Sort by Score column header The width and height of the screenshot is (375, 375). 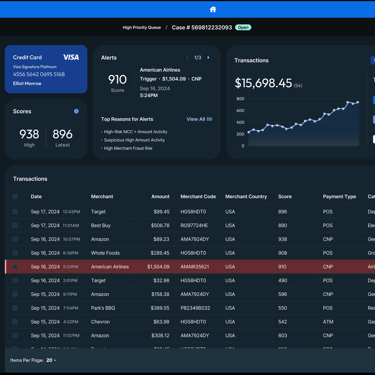click(285, 197)
